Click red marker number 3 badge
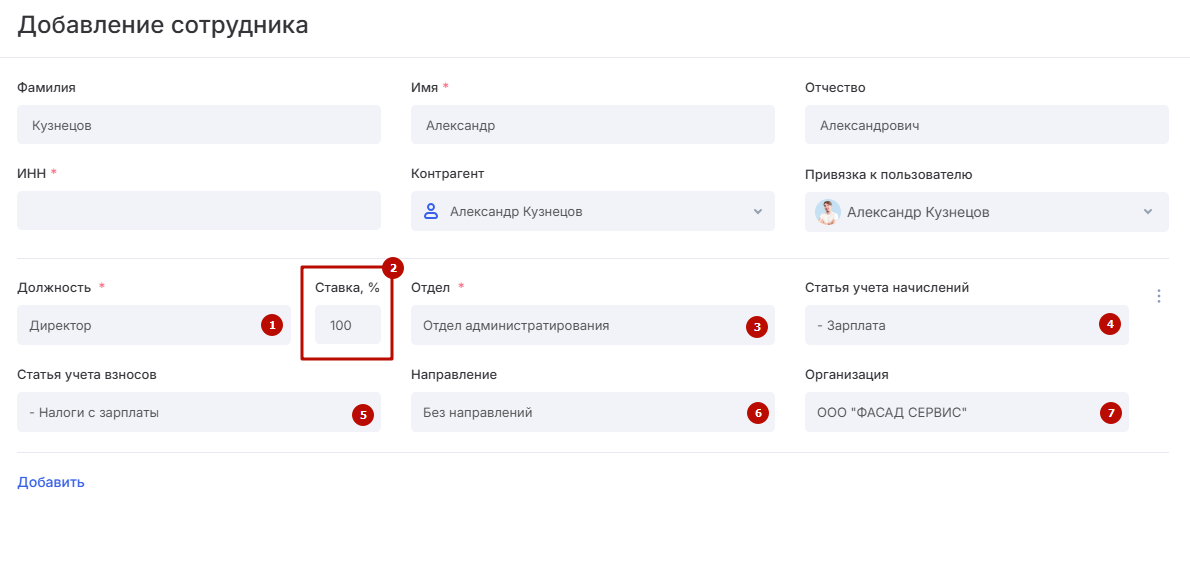The height and width of the screenshot is (583, 1190). pos(757,325)
